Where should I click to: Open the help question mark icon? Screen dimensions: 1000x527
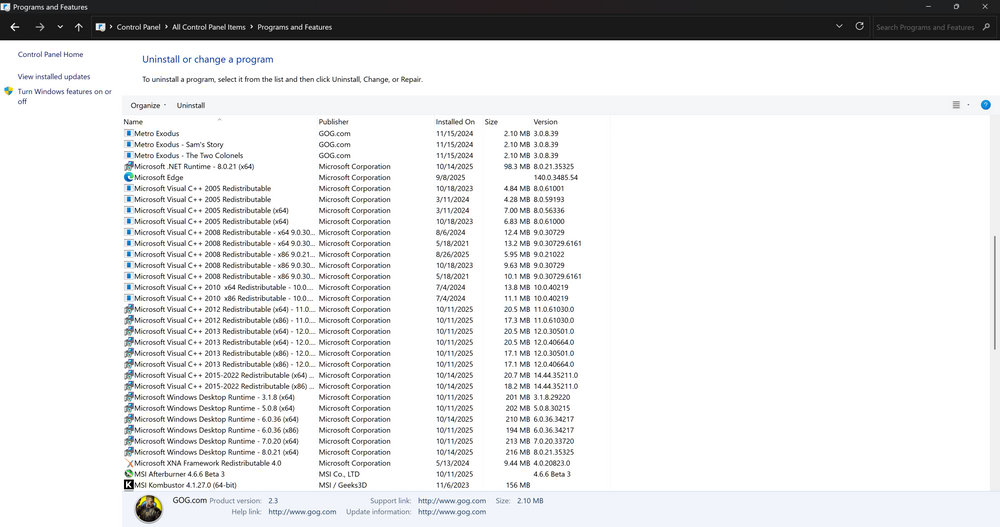point(985,105)
